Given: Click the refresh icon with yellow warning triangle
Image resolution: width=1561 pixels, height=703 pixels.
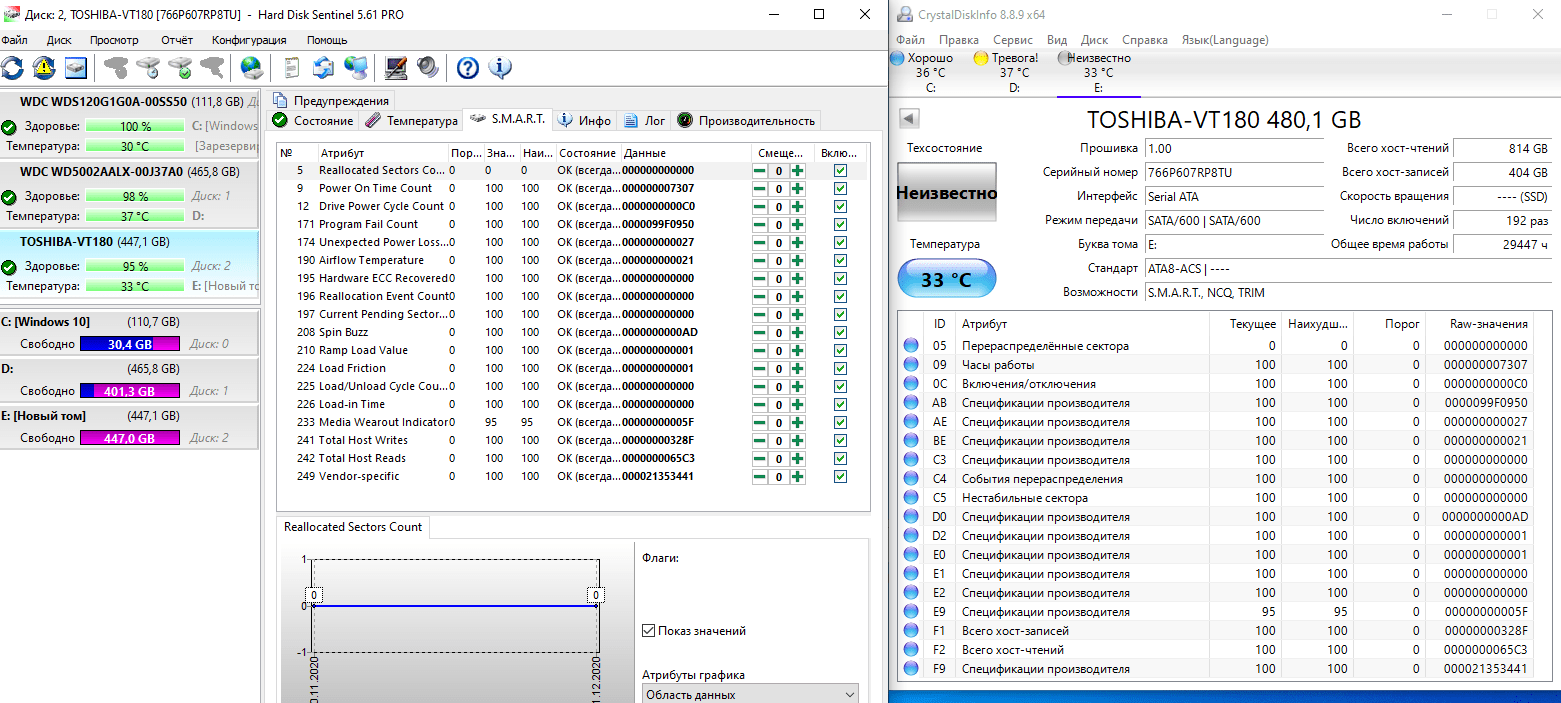Looking at the screenshot, I should tap(44, 68).
